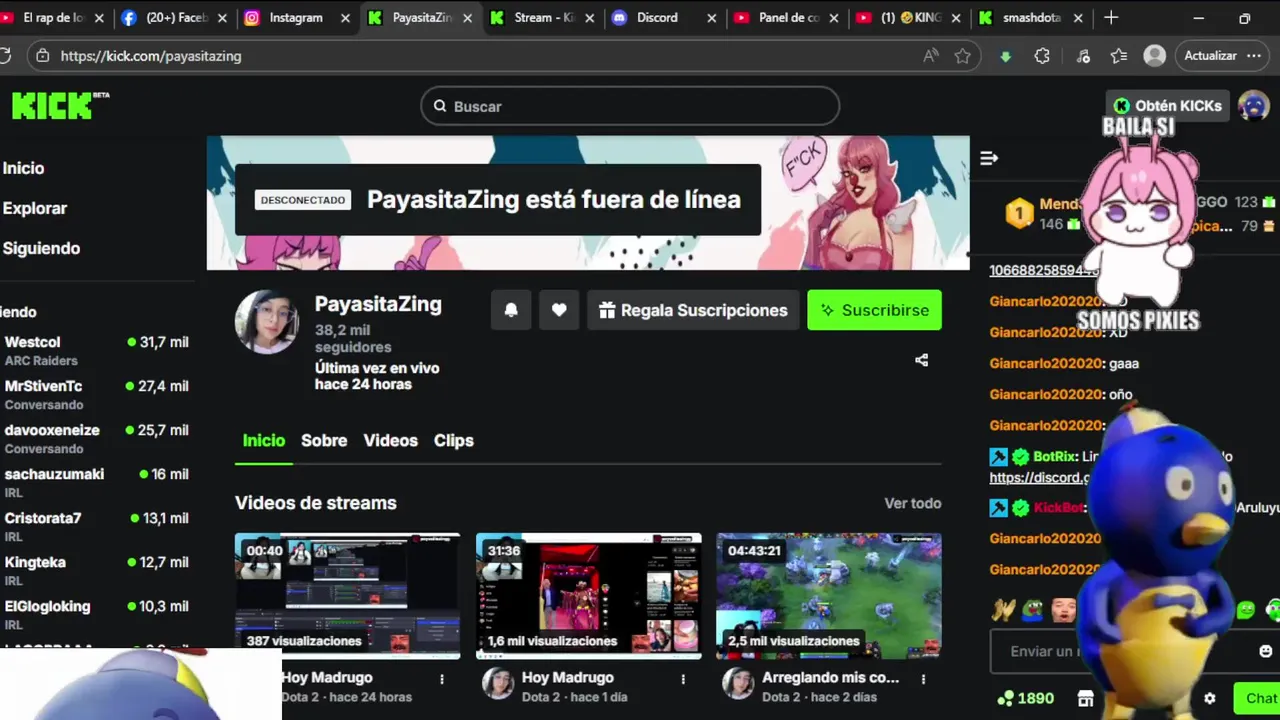The height and width of the screenshot is (720, 1280).
Task: Open the Siguiendo sidebar link
Action: pyautogui.click(x=41, y=248)
